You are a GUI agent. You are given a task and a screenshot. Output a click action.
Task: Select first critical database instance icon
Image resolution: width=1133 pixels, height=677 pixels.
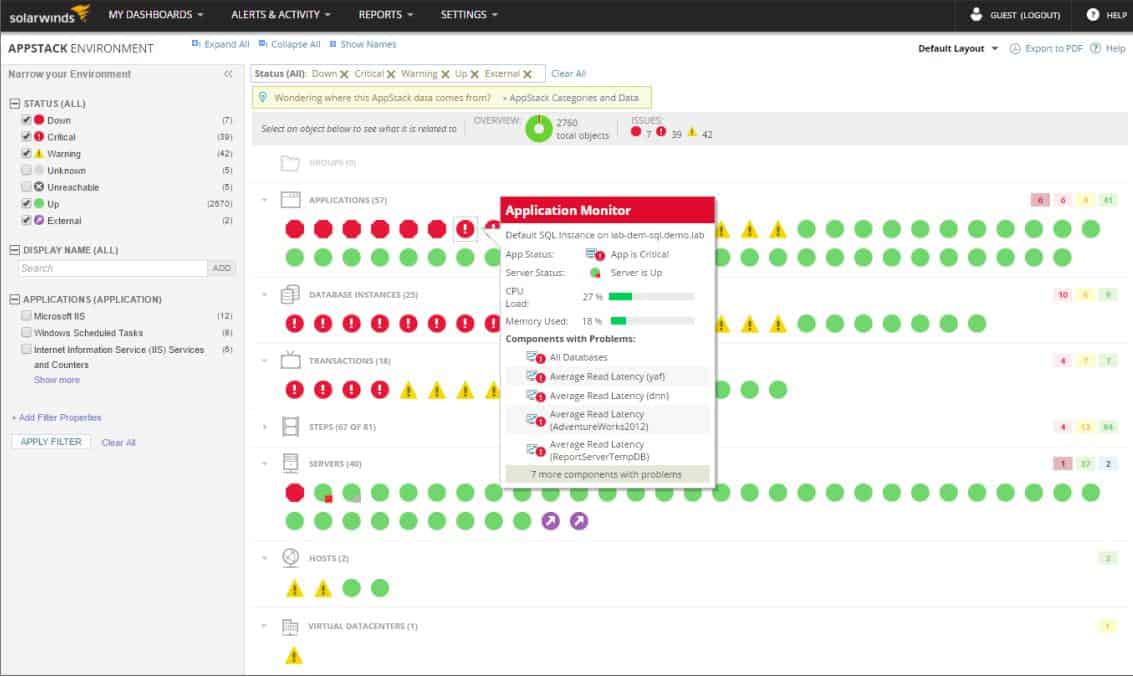295,324
